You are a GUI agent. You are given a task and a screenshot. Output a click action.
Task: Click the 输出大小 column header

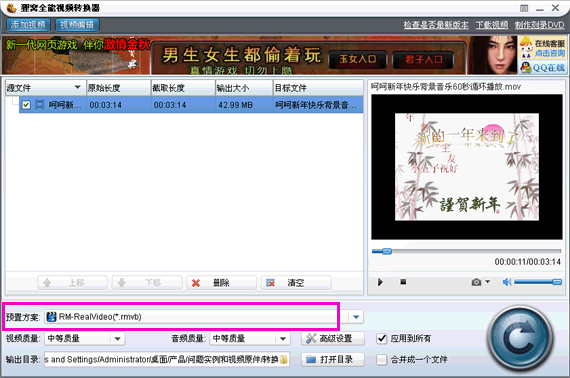pyautogui.click(x=244, y=88)
